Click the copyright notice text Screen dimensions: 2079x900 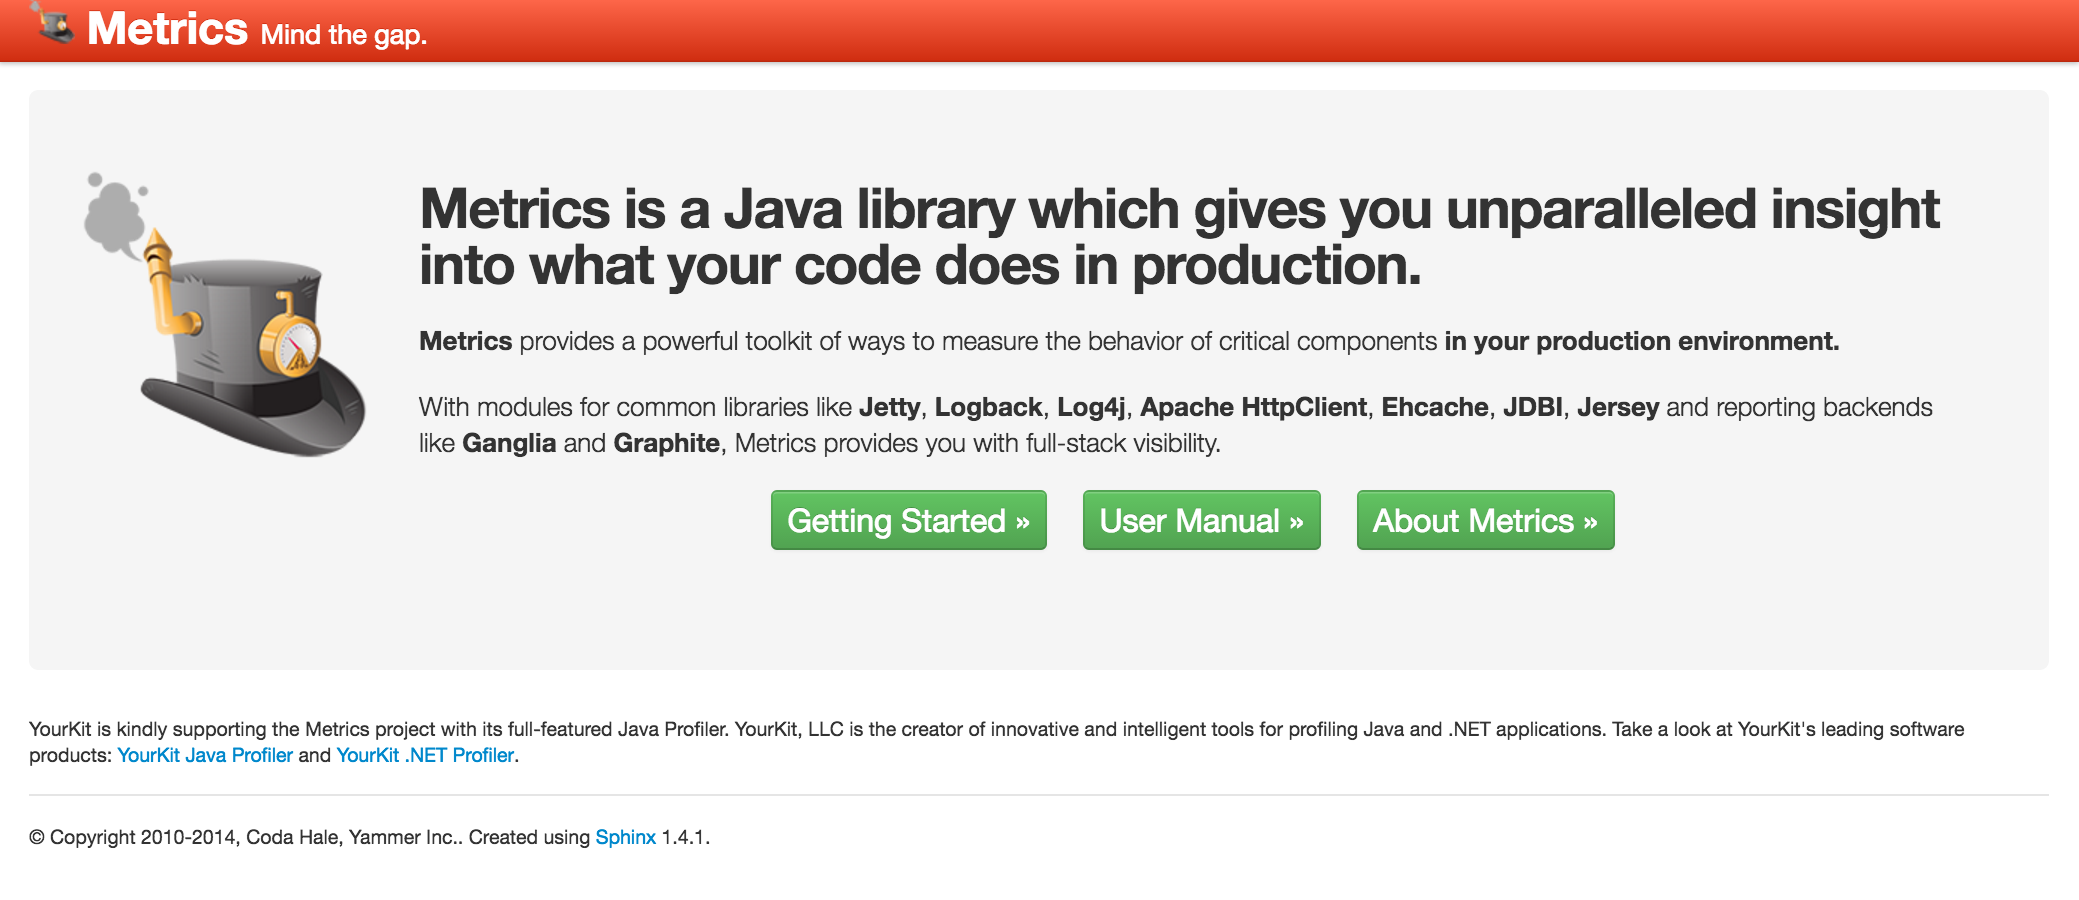(300, 837)
